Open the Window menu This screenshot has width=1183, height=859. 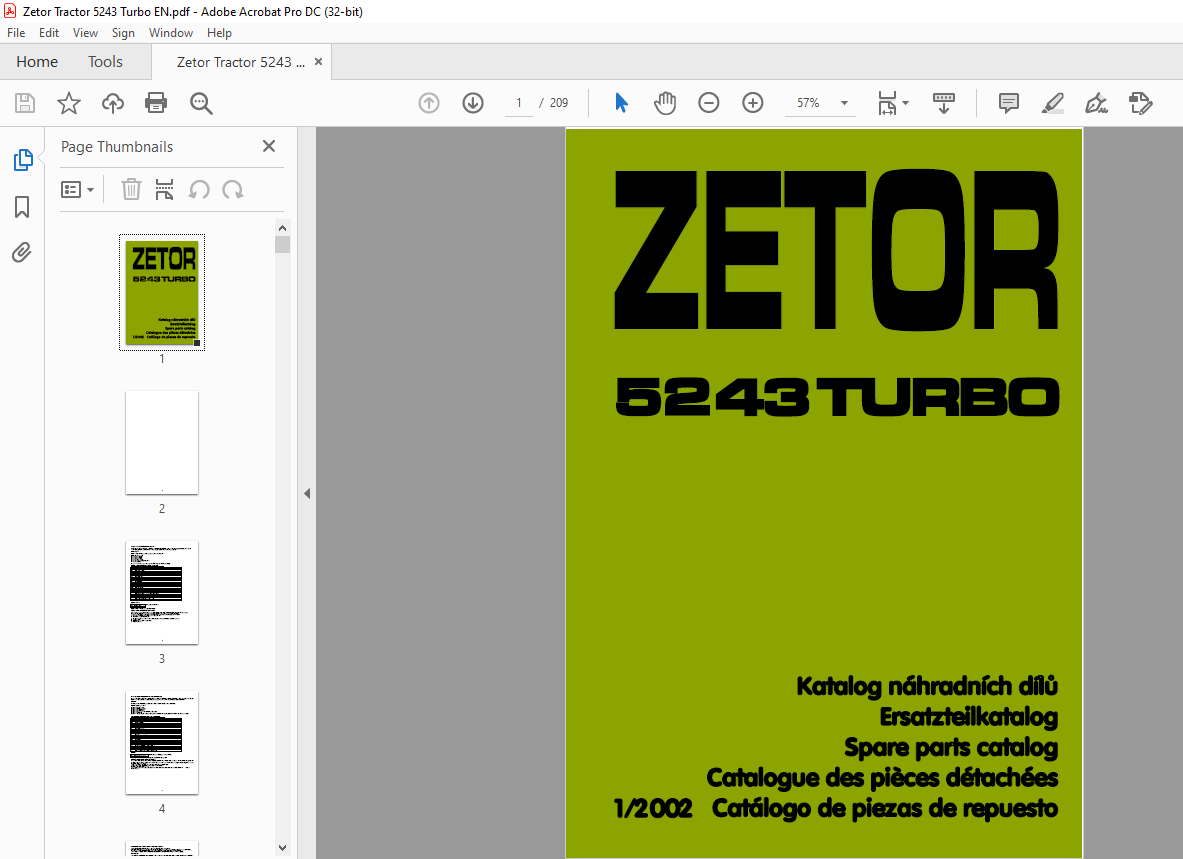coord(171,32)
